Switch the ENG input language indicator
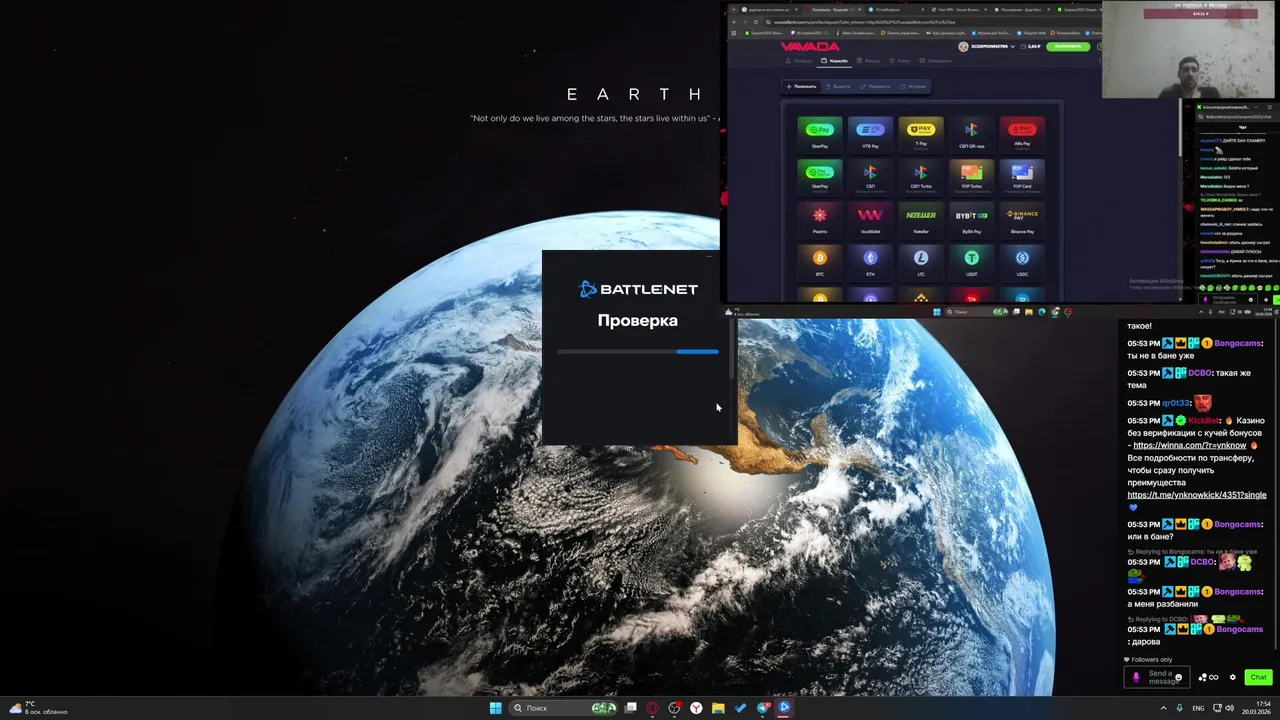This screenshot has height=720, width=1280. coord(1198,708)
